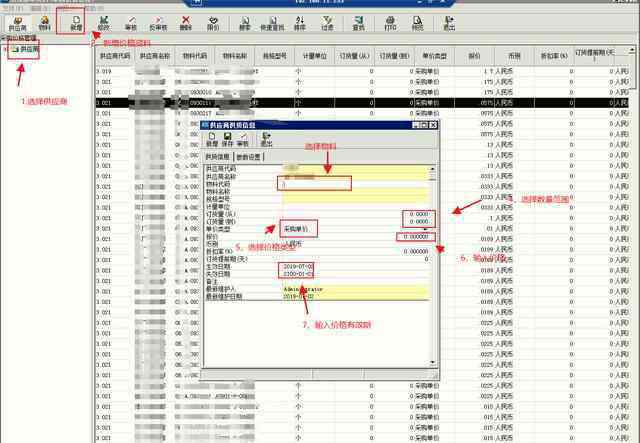Click the 退出 (Exit) icon in dialog toolbar
The width and height of the screenshot is (640, 443).
point(264,139)
